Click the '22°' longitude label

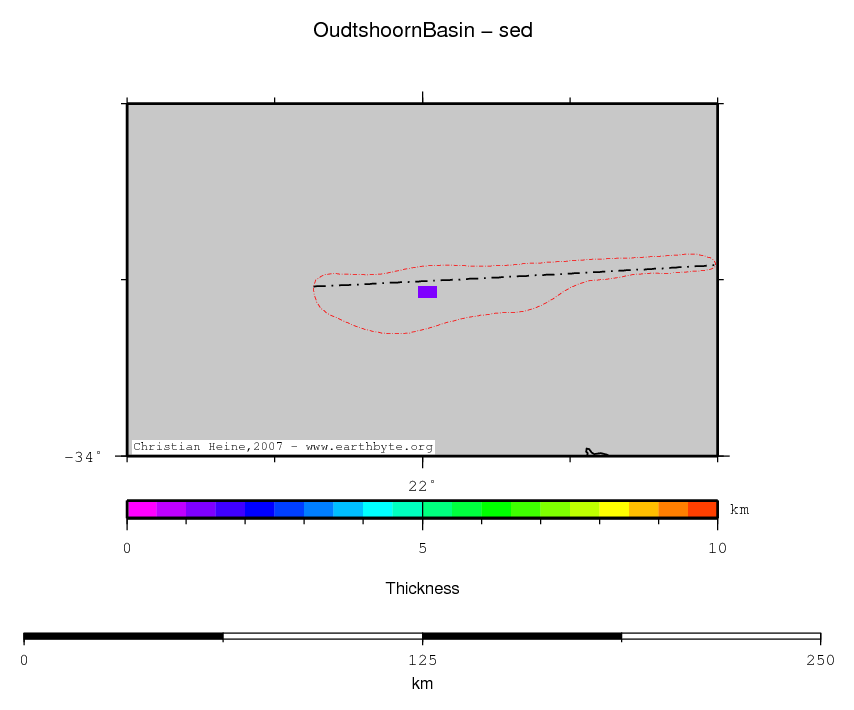422,486
